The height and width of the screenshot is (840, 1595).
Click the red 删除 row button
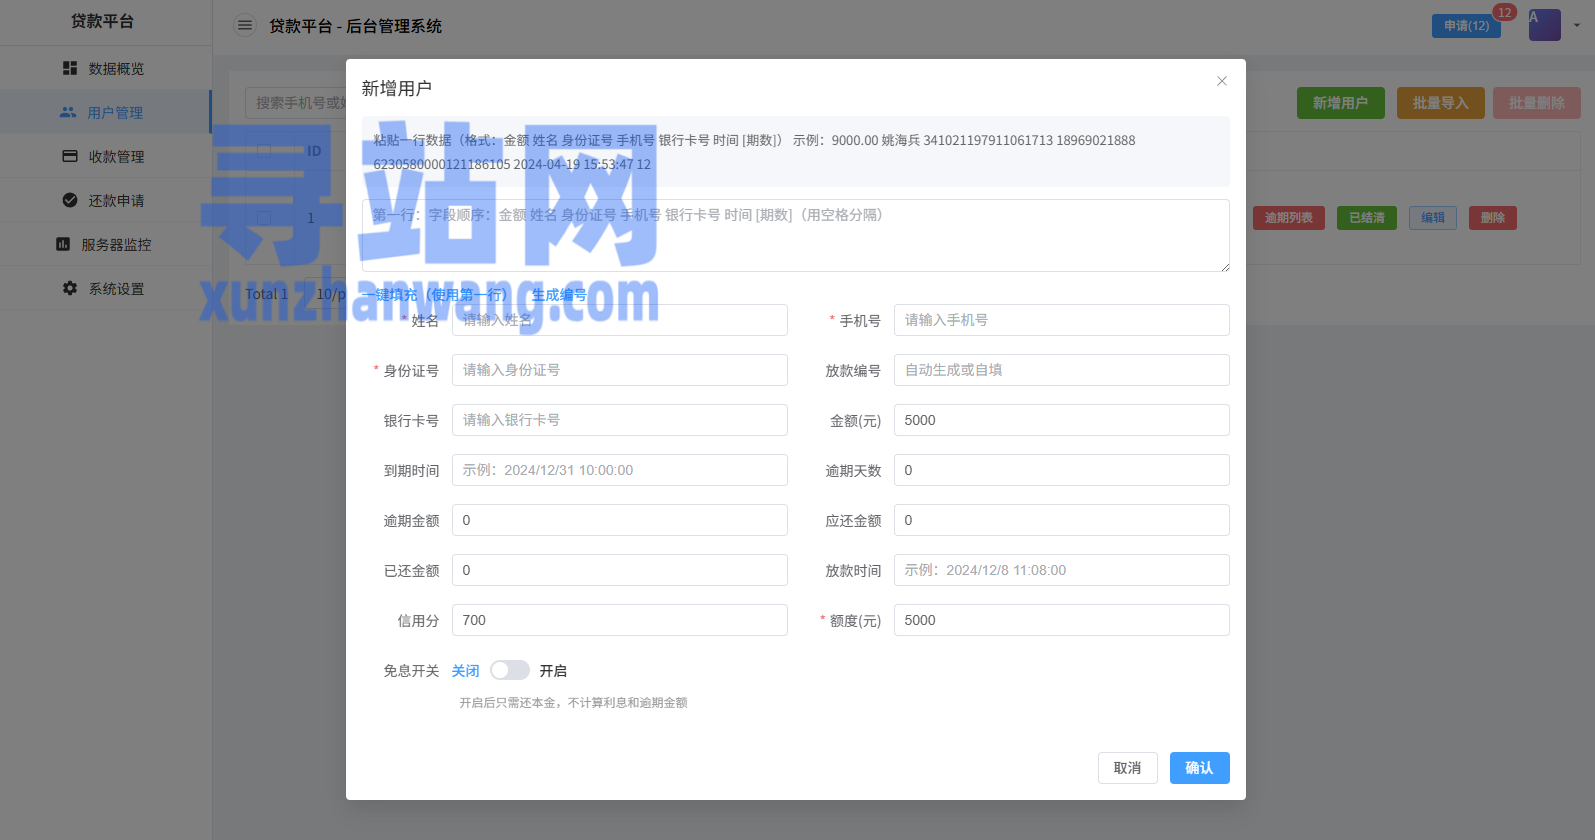pos(1493,218)
